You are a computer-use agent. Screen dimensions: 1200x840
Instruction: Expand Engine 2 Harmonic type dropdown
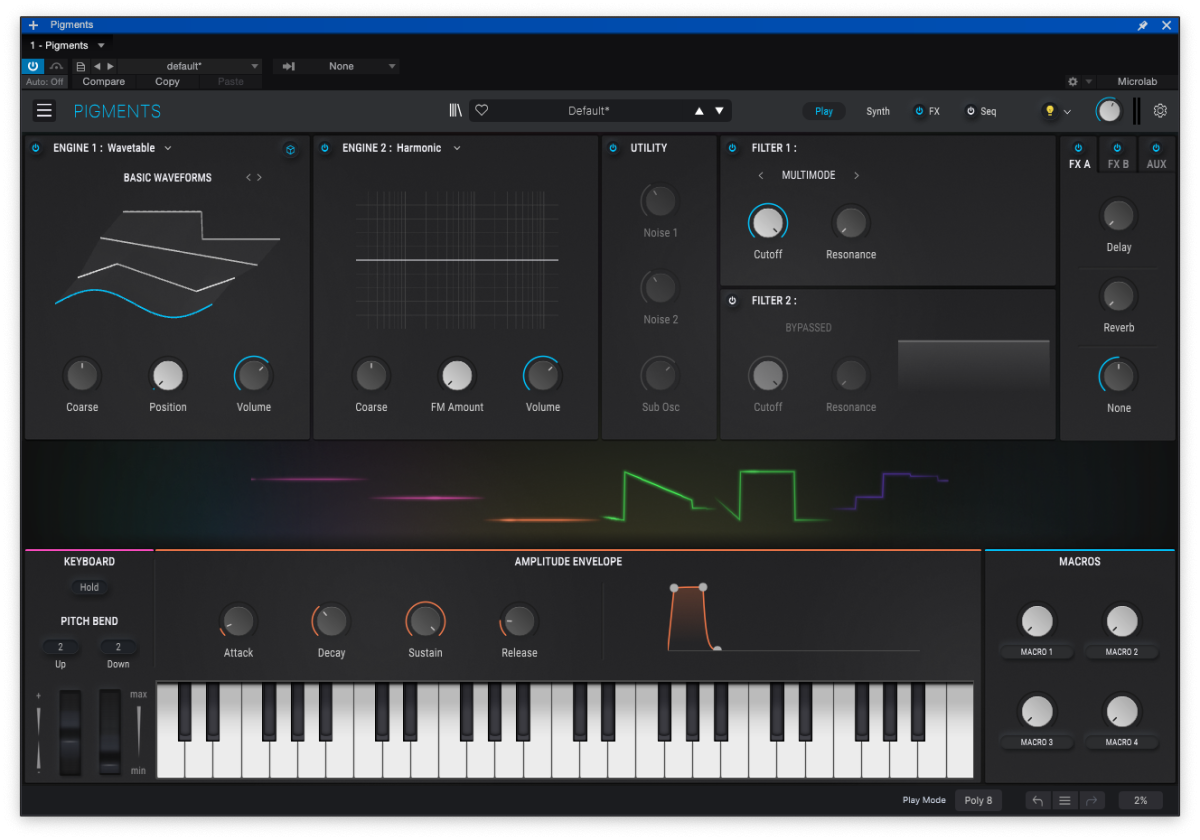(457, 148)
